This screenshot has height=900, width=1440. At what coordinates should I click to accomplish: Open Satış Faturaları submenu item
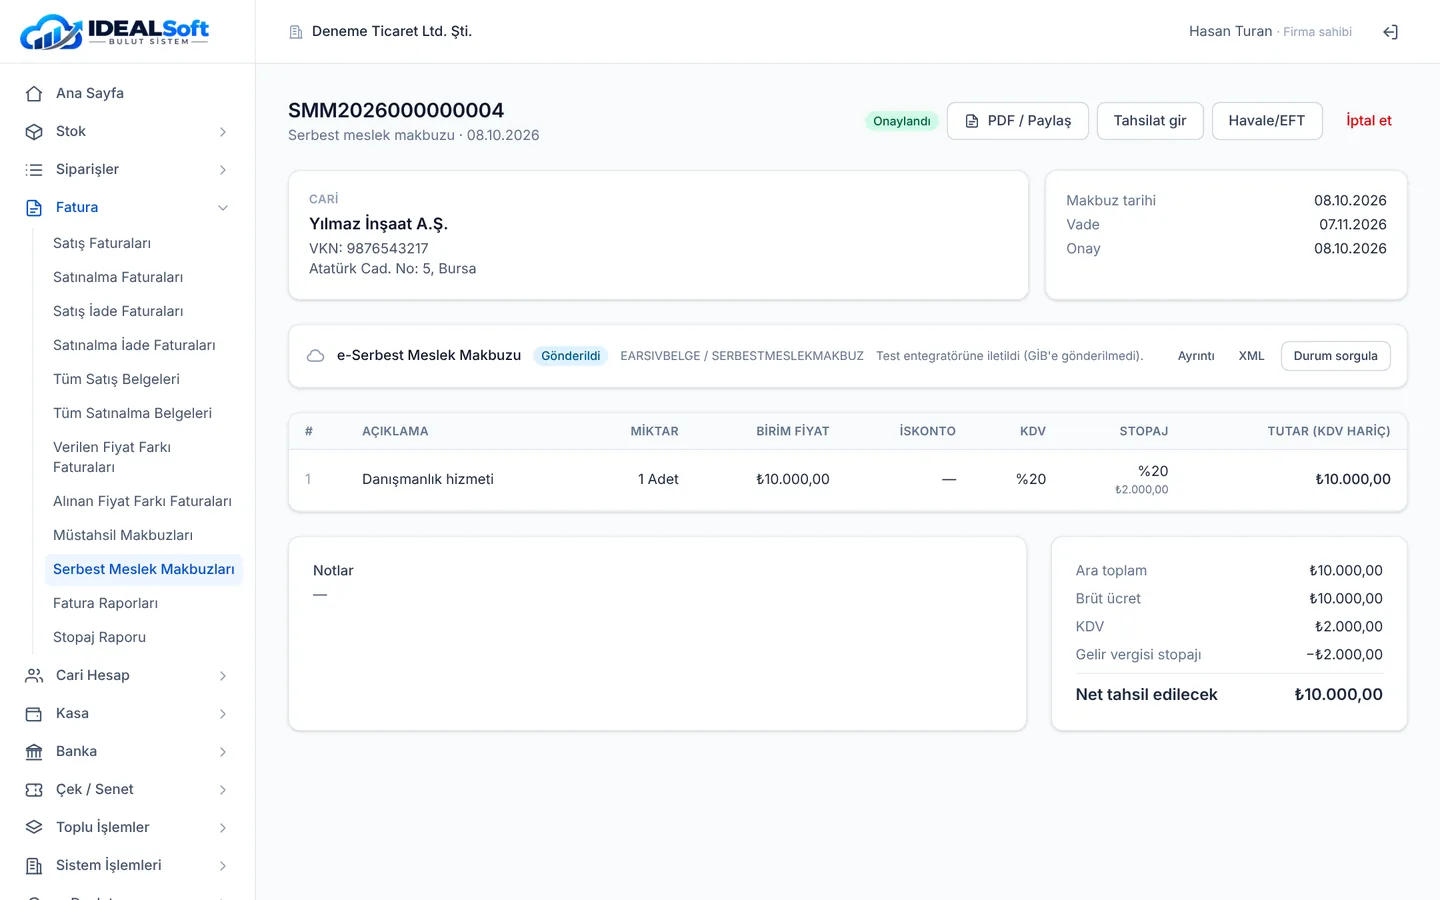coord(102,243)
